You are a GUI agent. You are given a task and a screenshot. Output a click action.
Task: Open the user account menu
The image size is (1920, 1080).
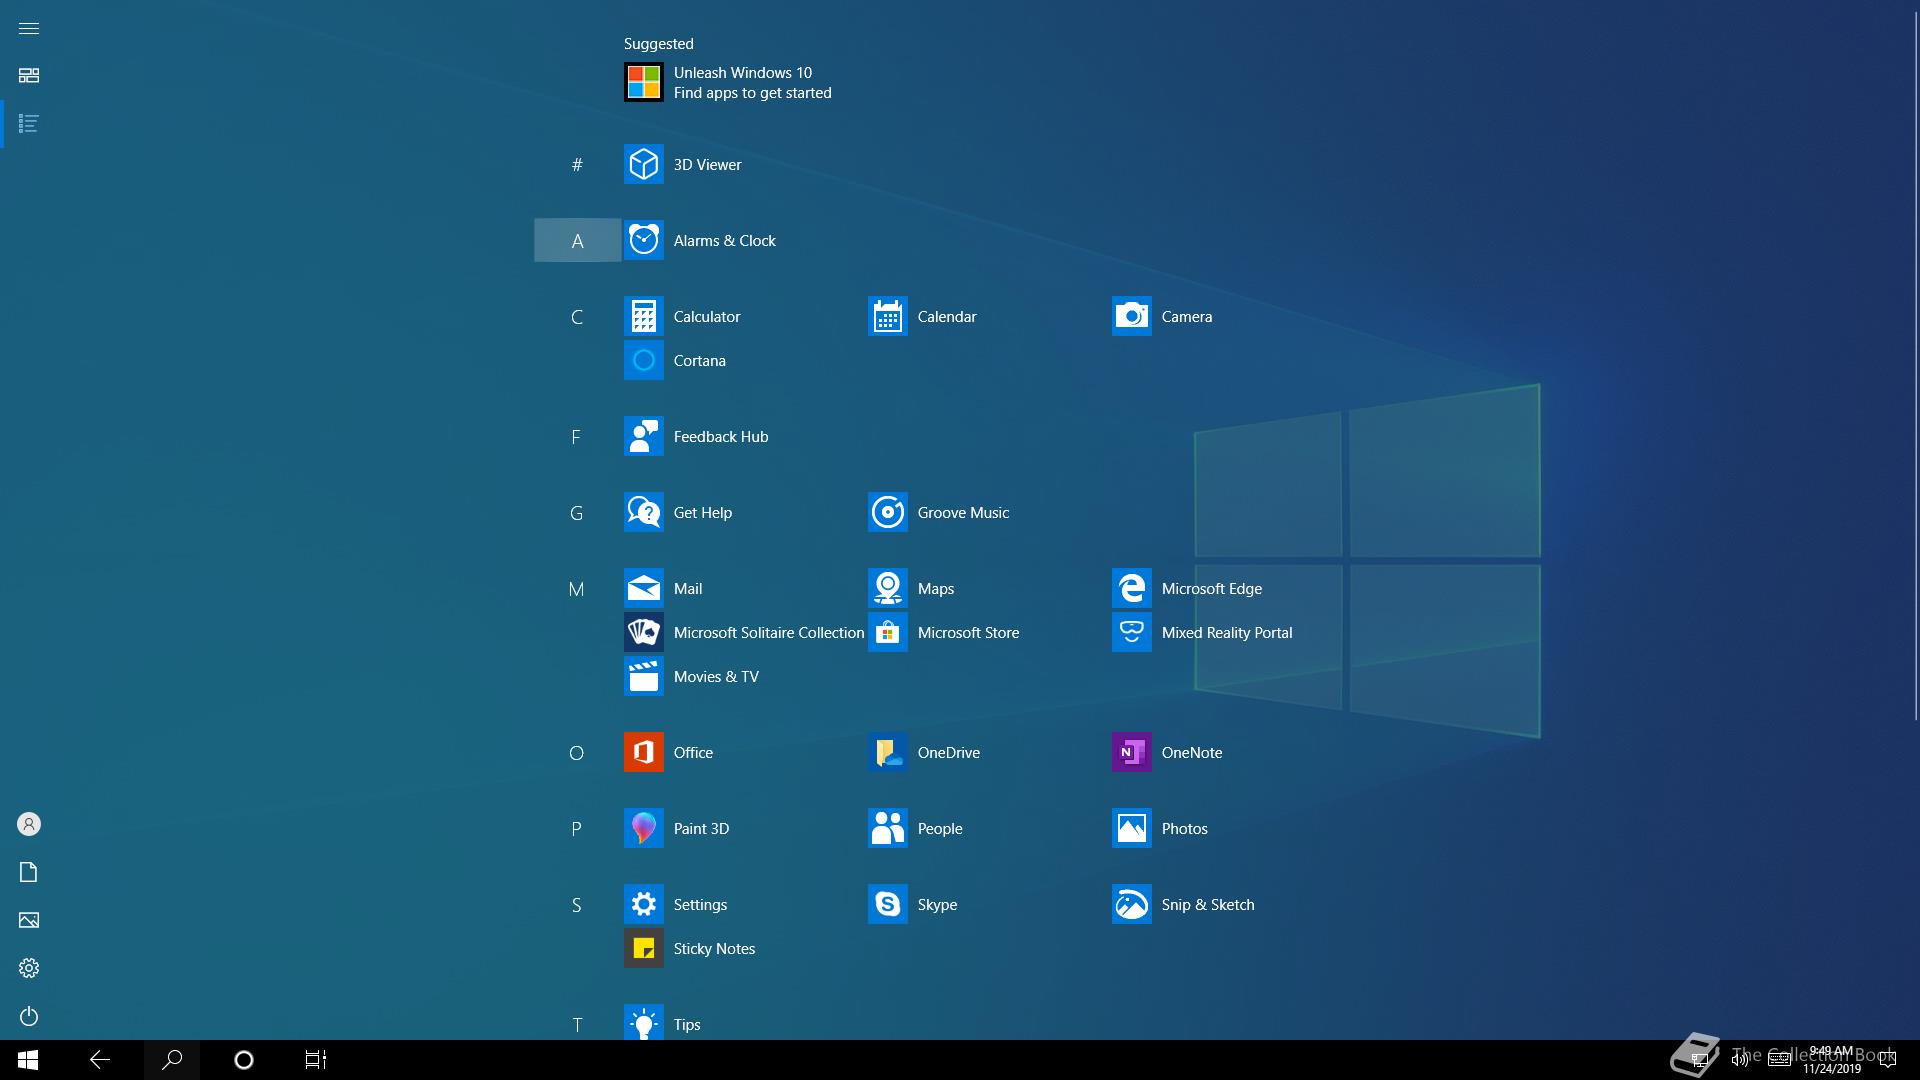pyautogui.click(x=29, y=824)
